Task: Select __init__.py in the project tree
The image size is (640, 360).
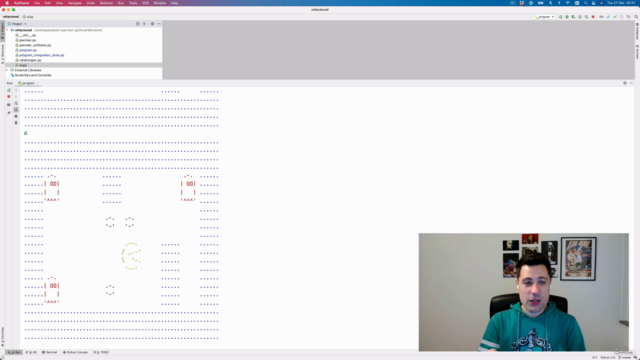Action: click(26, 35)
